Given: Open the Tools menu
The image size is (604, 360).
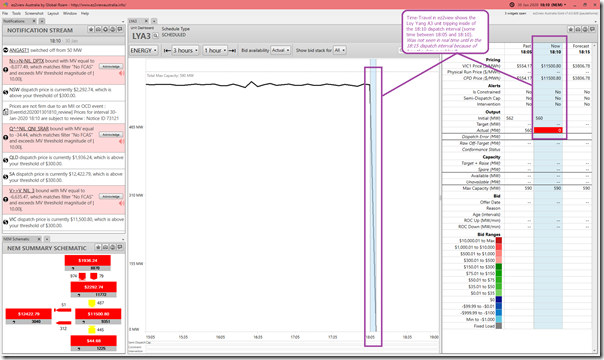Looking at the screenshot, I should [x=17, y=13].
